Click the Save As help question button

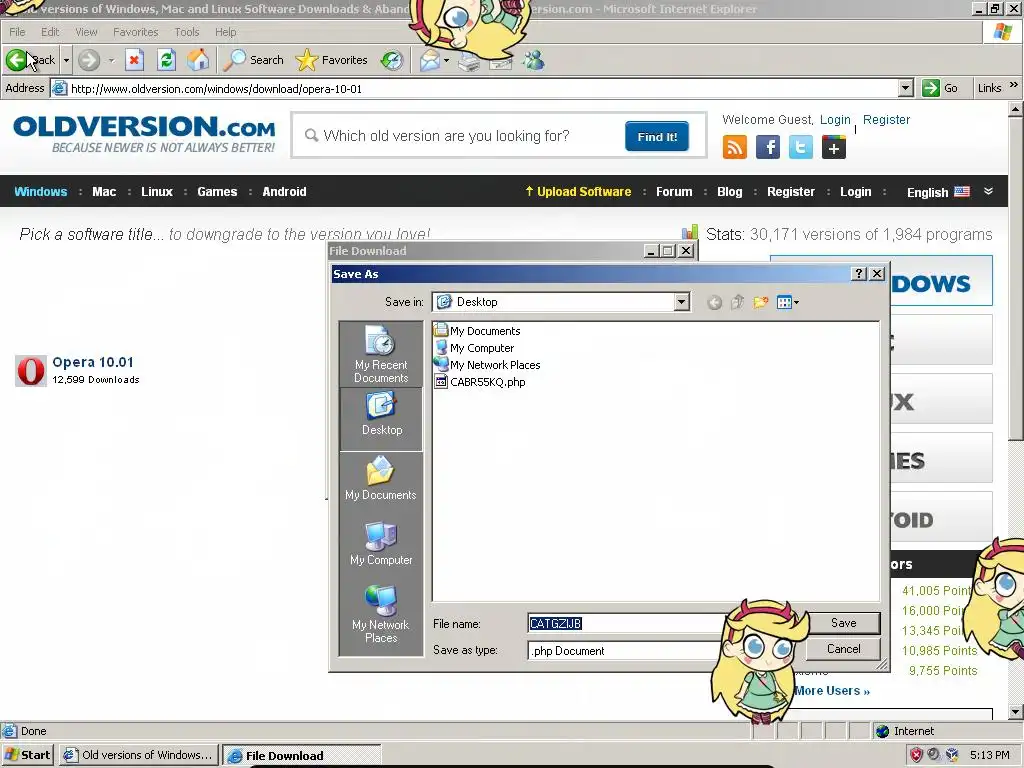point(859,274)
